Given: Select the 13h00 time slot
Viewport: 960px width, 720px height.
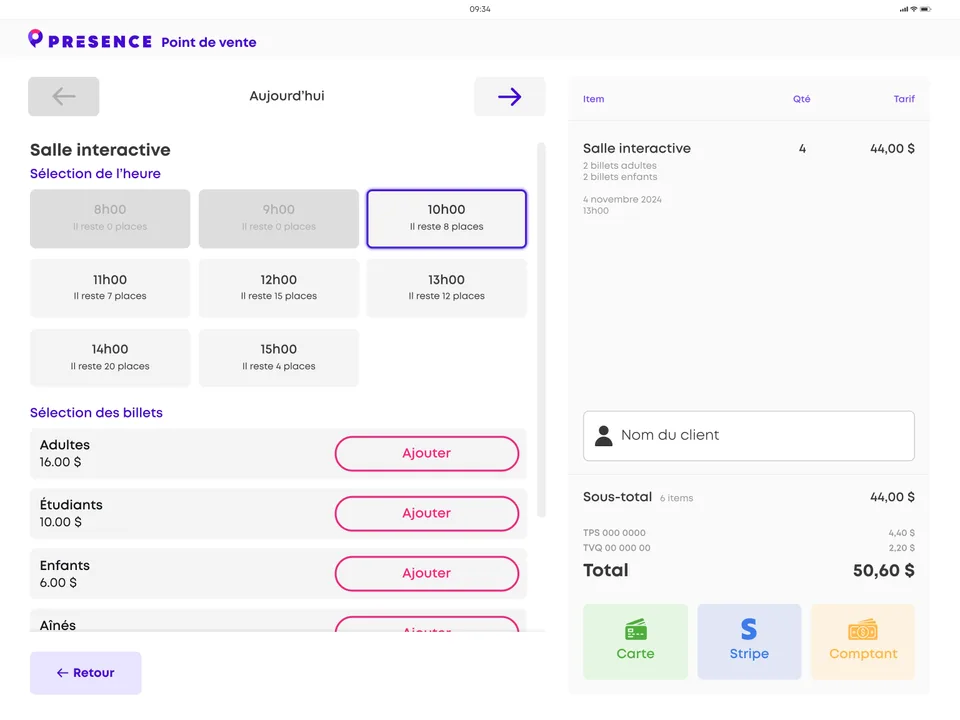Looking at the screenshot, I should (x=446, y=288).
